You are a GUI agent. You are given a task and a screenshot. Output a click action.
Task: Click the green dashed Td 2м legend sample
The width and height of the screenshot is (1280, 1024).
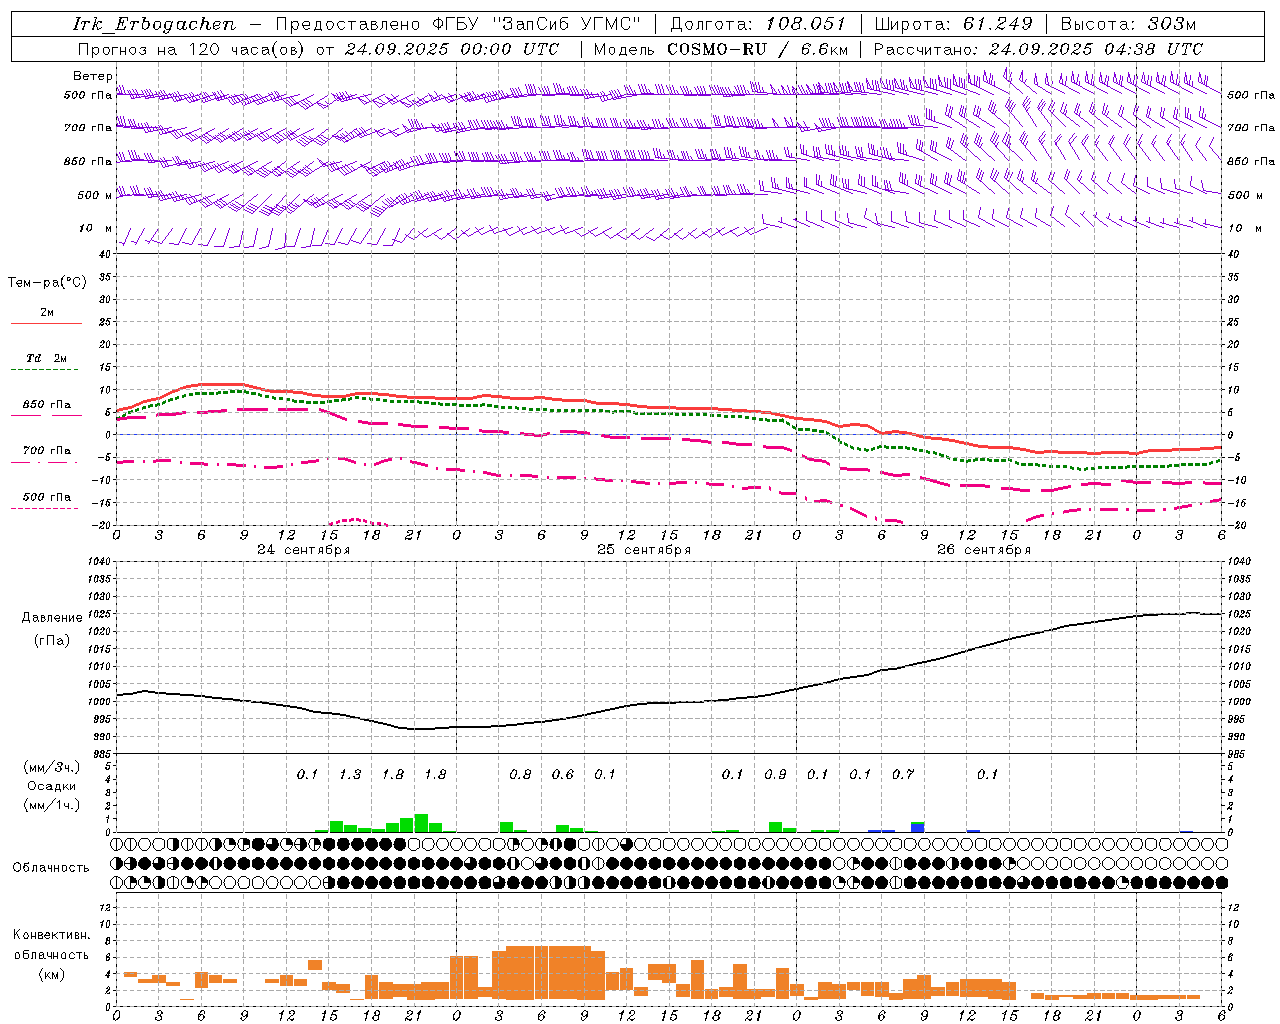46,369
